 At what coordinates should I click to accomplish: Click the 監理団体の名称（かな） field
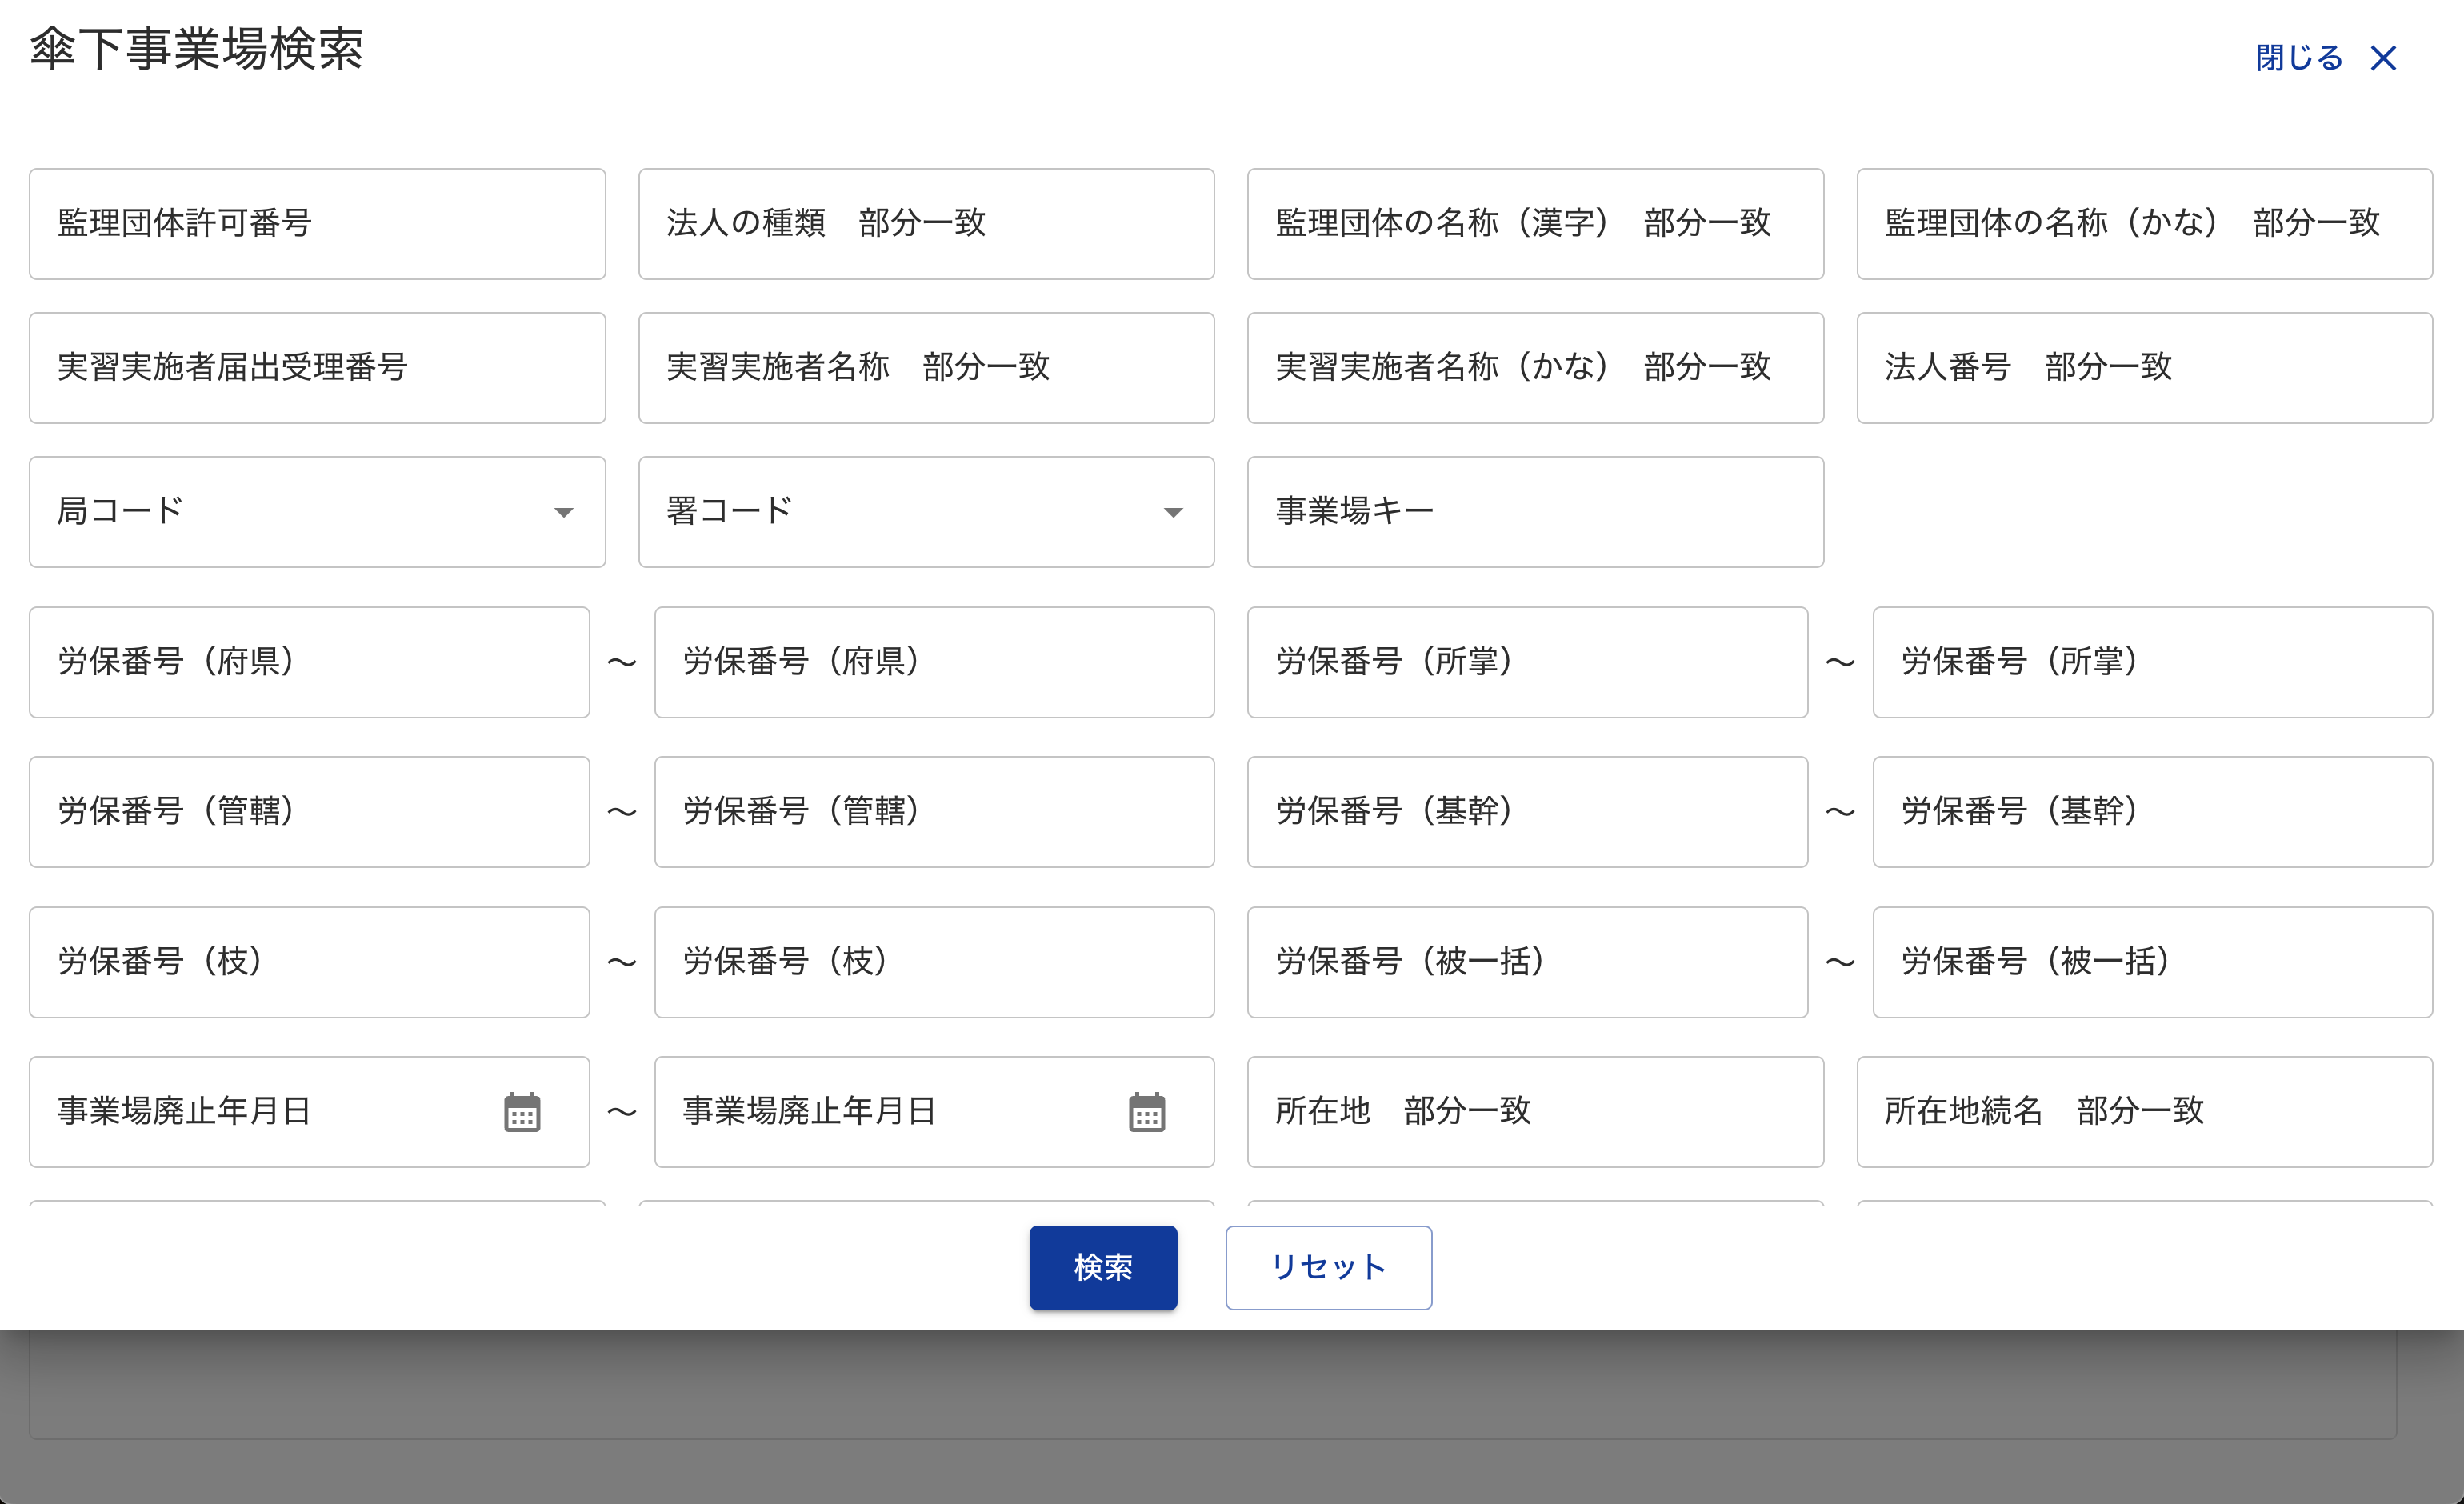pos(2144,224)
